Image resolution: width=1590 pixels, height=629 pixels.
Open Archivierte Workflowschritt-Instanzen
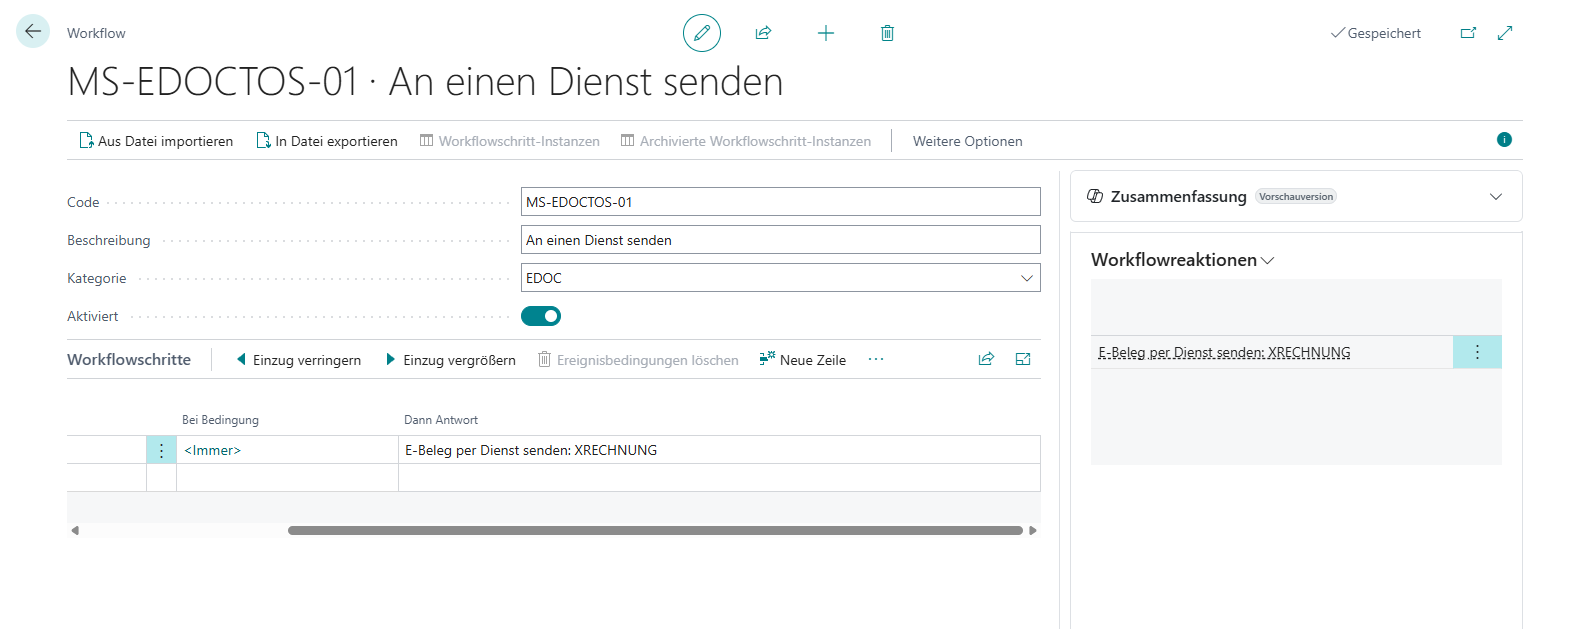click(746, 141)
